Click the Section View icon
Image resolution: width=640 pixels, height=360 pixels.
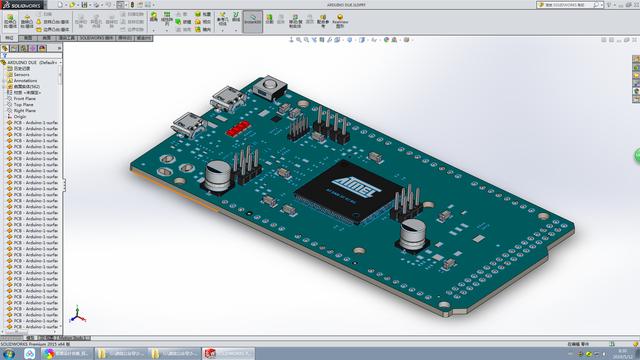click(x=322, y=40)
